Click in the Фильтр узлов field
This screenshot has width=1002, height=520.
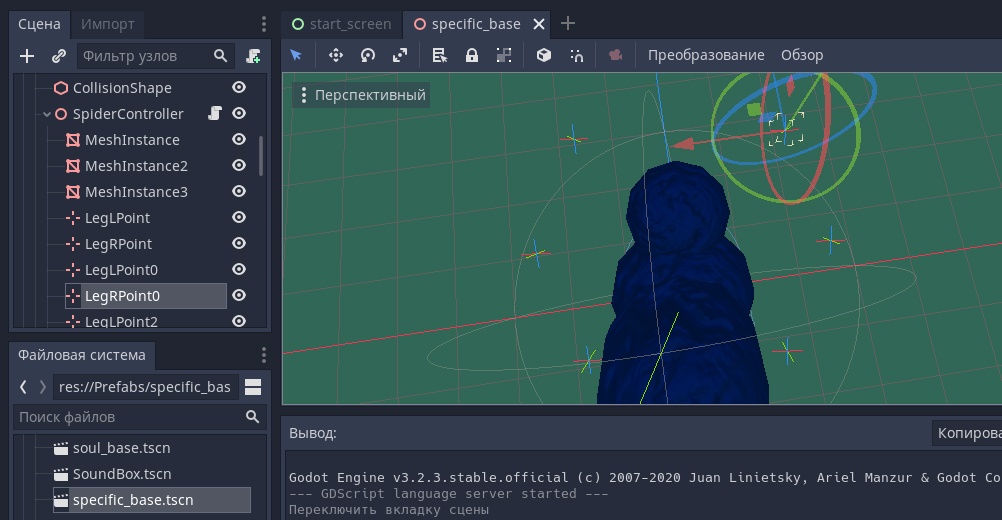pyautogui.click(x=155, y=56)
